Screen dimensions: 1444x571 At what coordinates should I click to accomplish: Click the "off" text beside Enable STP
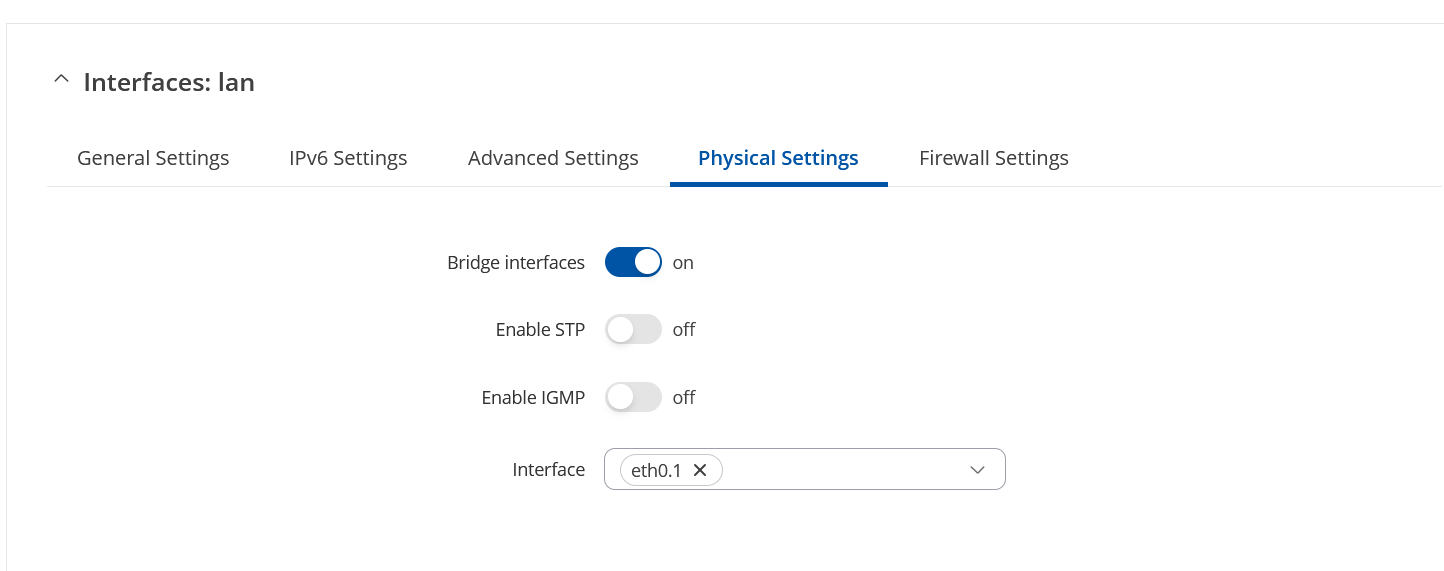[x=684, y=329]
